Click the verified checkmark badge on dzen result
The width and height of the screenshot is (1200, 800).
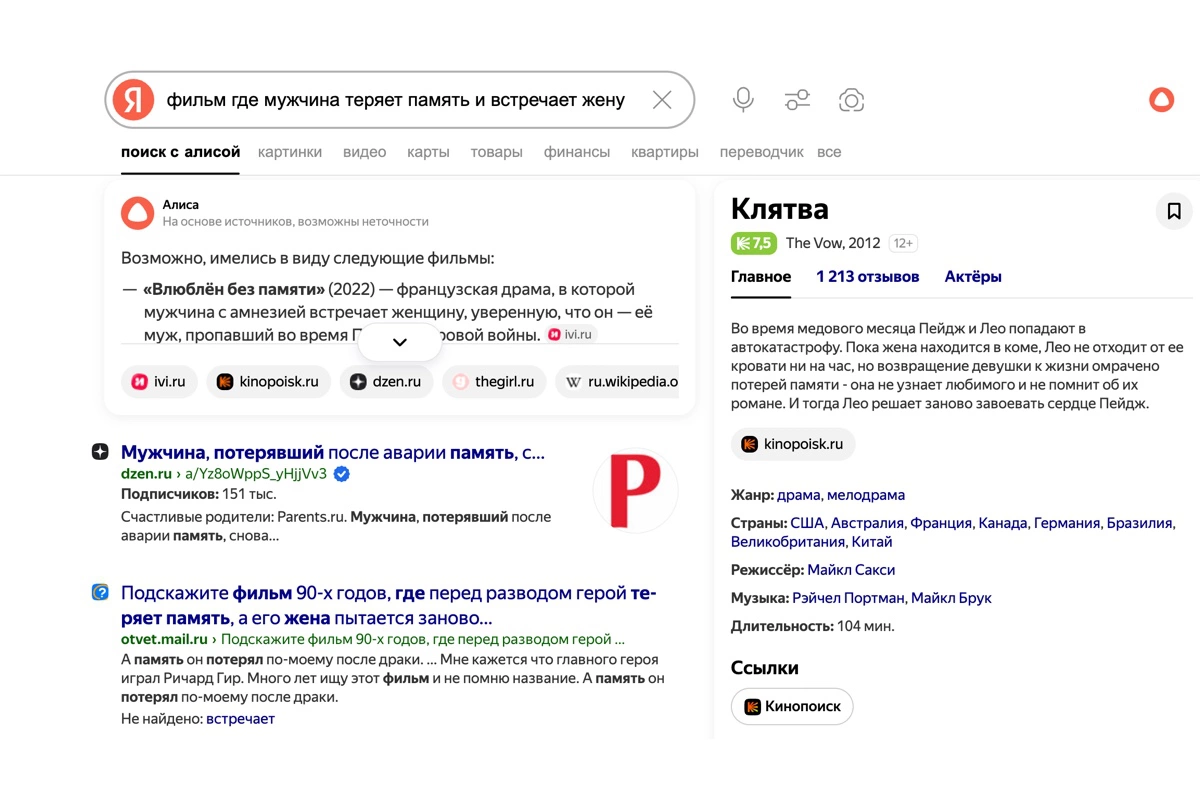point(341,474)
